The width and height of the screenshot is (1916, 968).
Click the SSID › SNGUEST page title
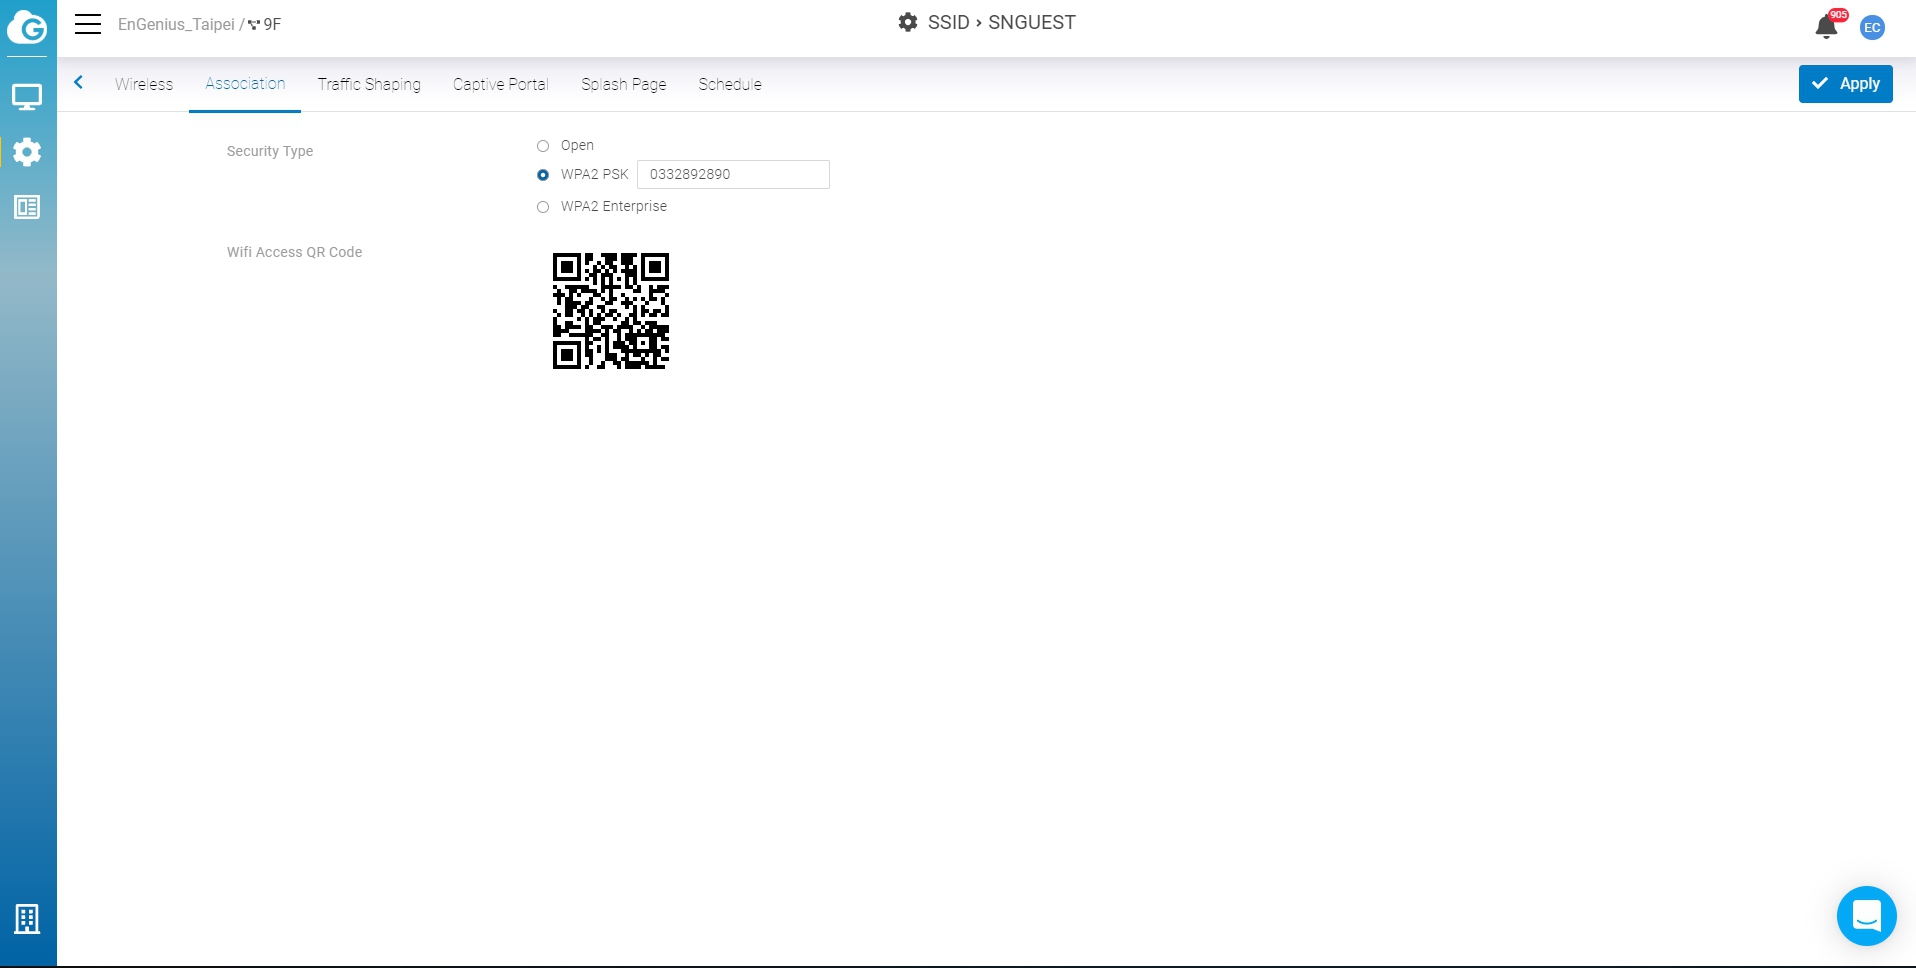1002,22
